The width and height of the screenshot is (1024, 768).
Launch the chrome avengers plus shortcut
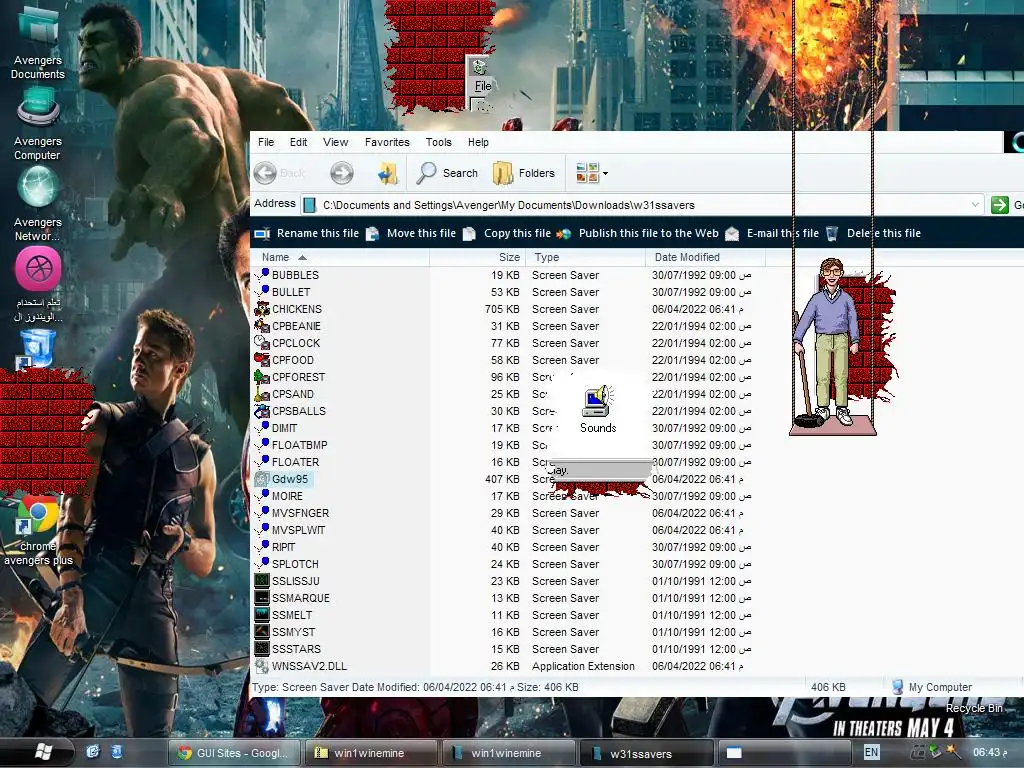(38, 530)
